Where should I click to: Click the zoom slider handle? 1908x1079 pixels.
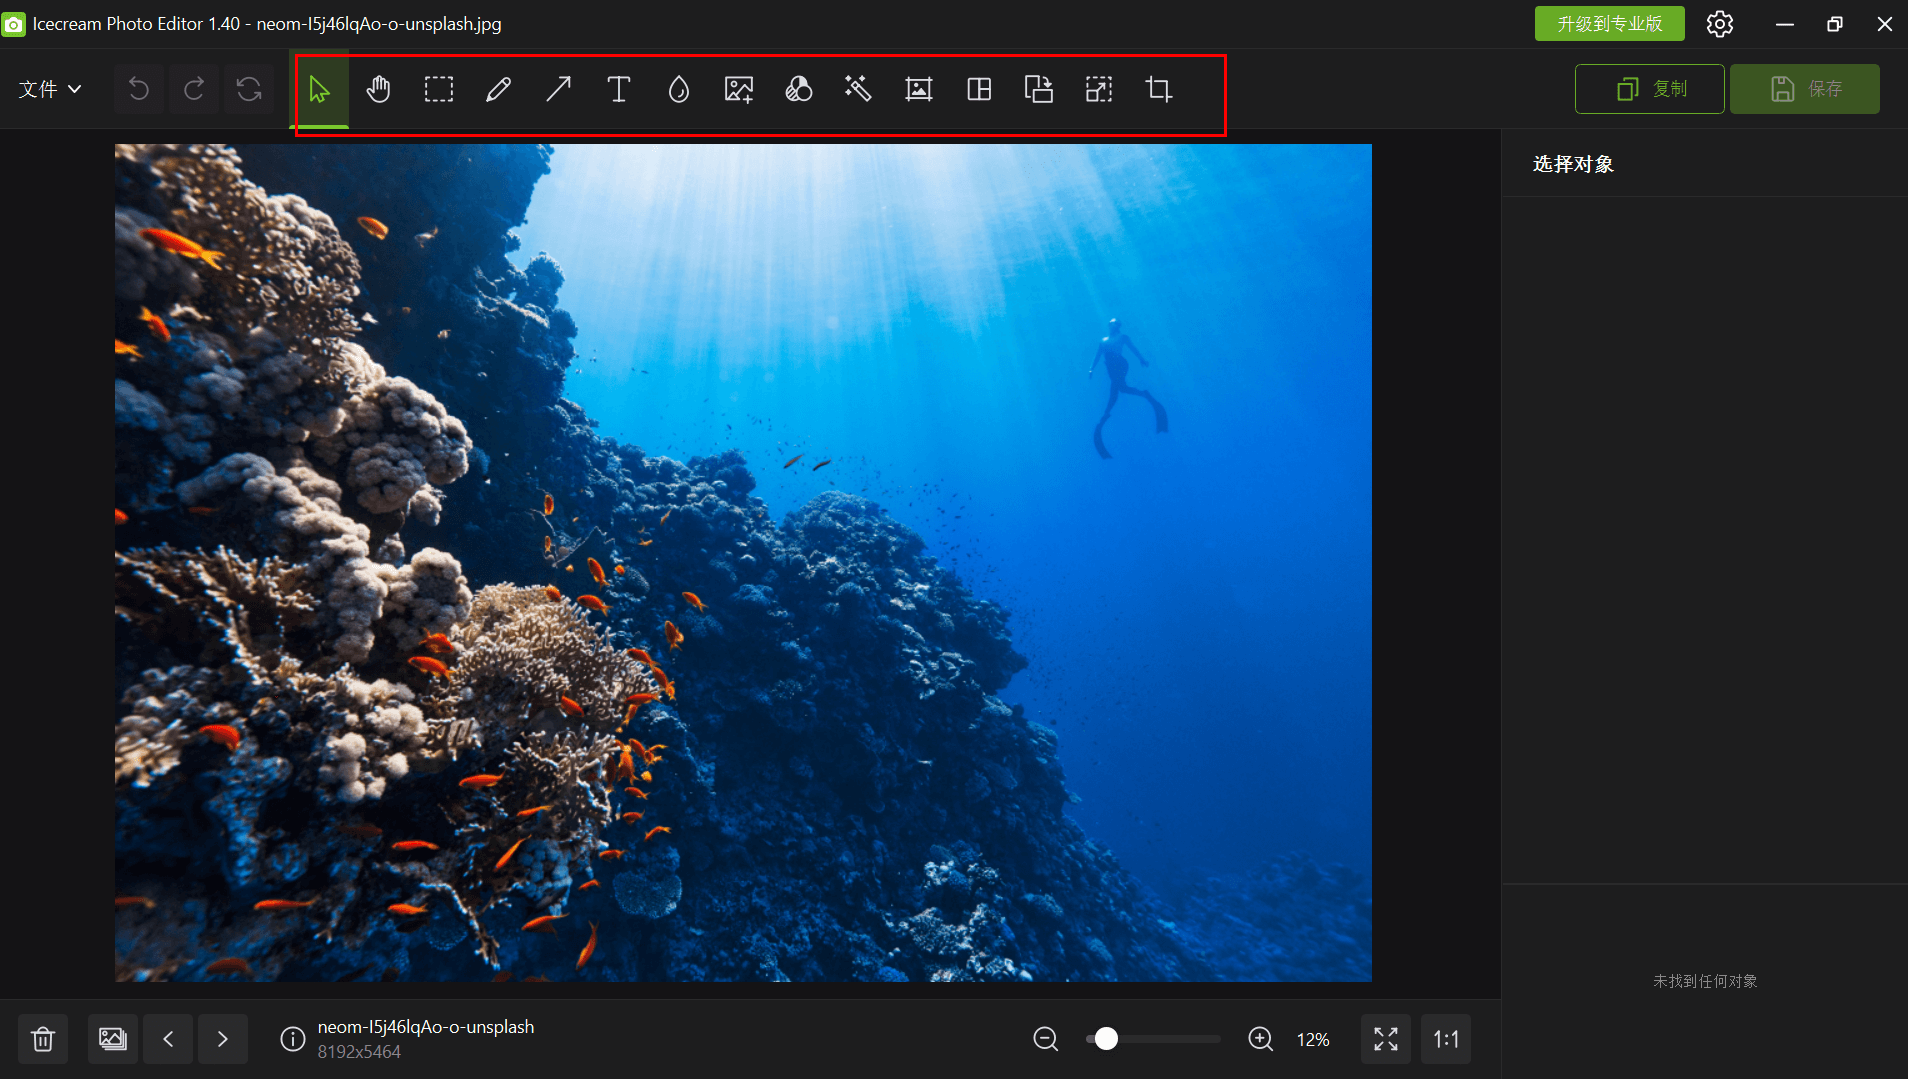pyautogui.click(x=1106, y=1039)
